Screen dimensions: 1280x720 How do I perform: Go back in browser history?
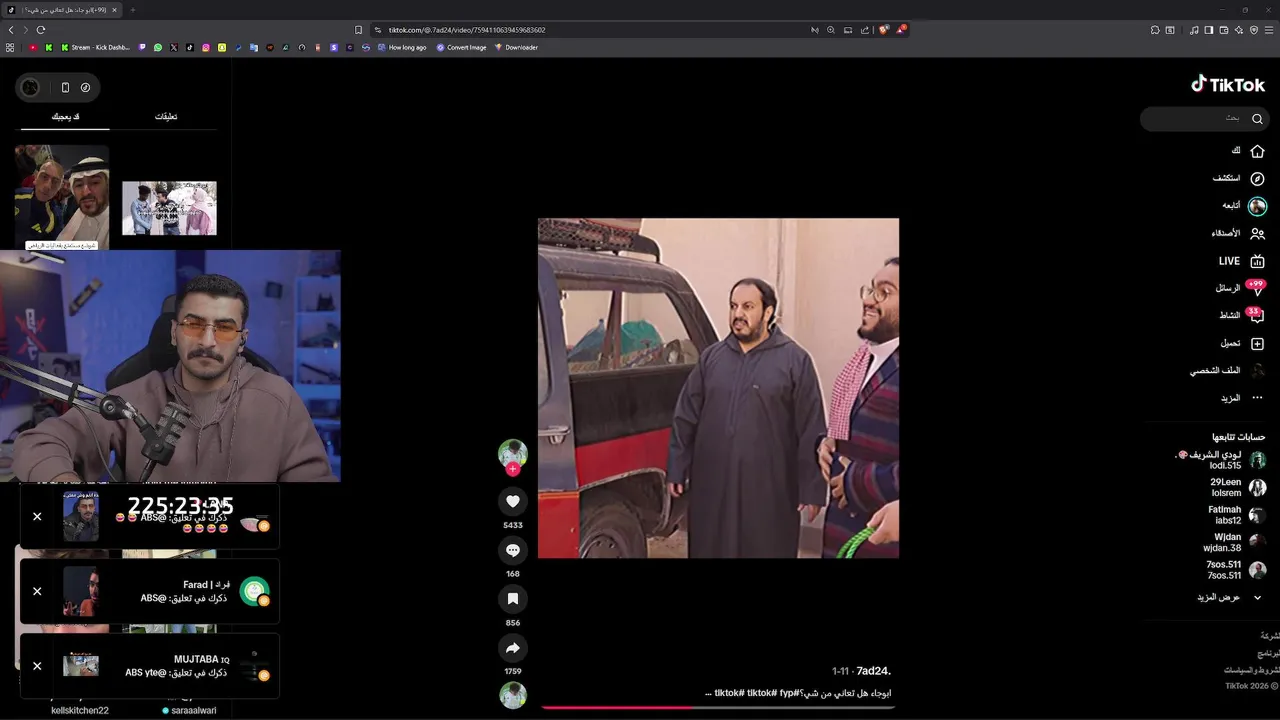tap(11, 30)
